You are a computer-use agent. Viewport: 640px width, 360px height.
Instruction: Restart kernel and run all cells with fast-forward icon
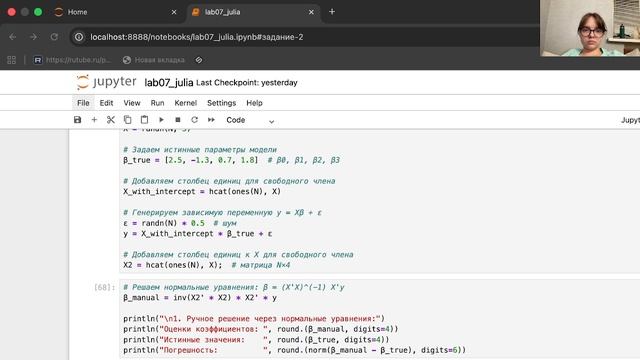tap(211, 120)
